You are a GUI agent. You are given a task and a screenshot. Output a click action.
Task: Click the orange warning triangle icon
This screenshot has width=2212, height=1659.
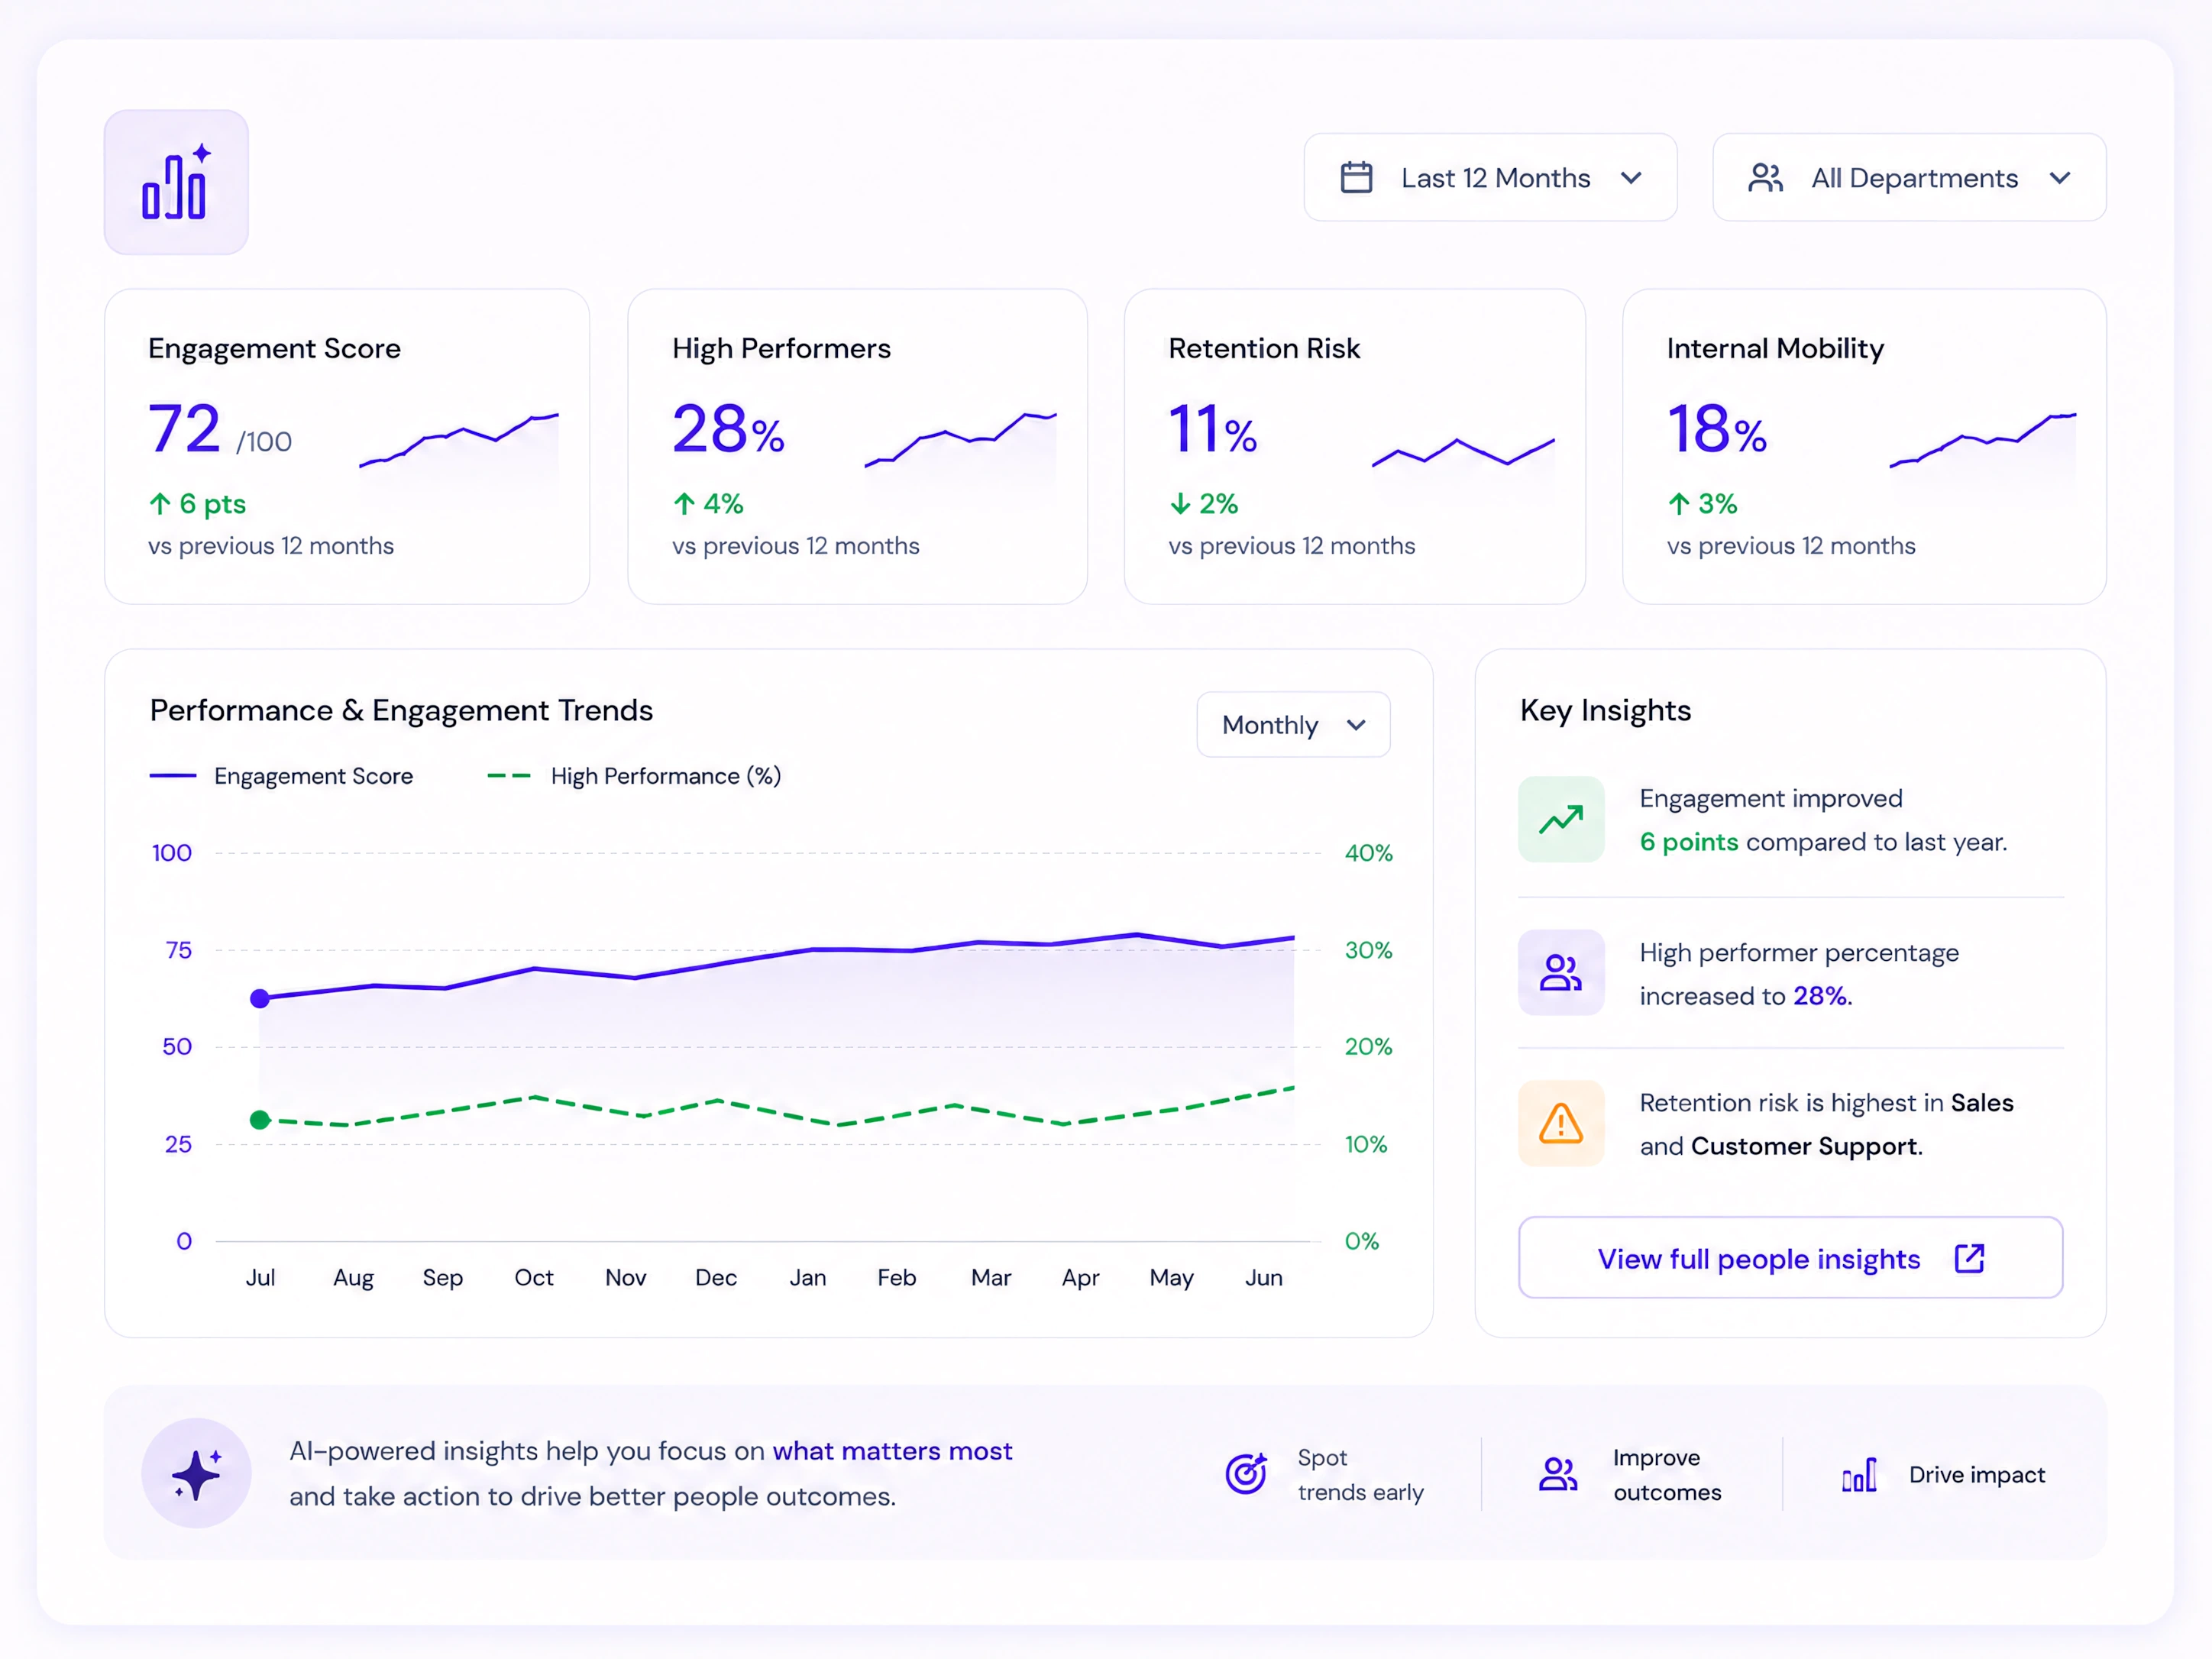[1561, 1124]
